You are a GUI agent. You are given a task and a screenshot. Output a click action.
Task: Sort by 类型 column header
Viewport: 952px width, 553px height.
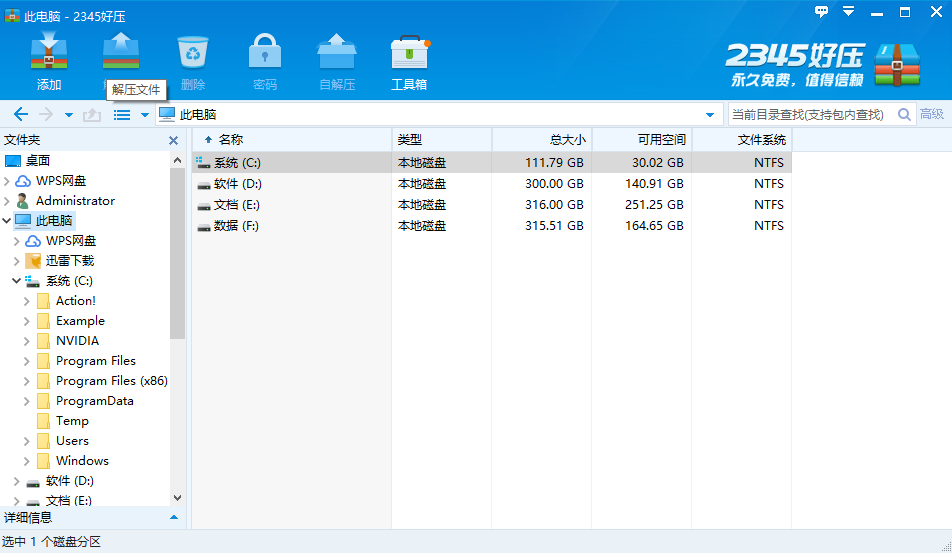[442, 140]
